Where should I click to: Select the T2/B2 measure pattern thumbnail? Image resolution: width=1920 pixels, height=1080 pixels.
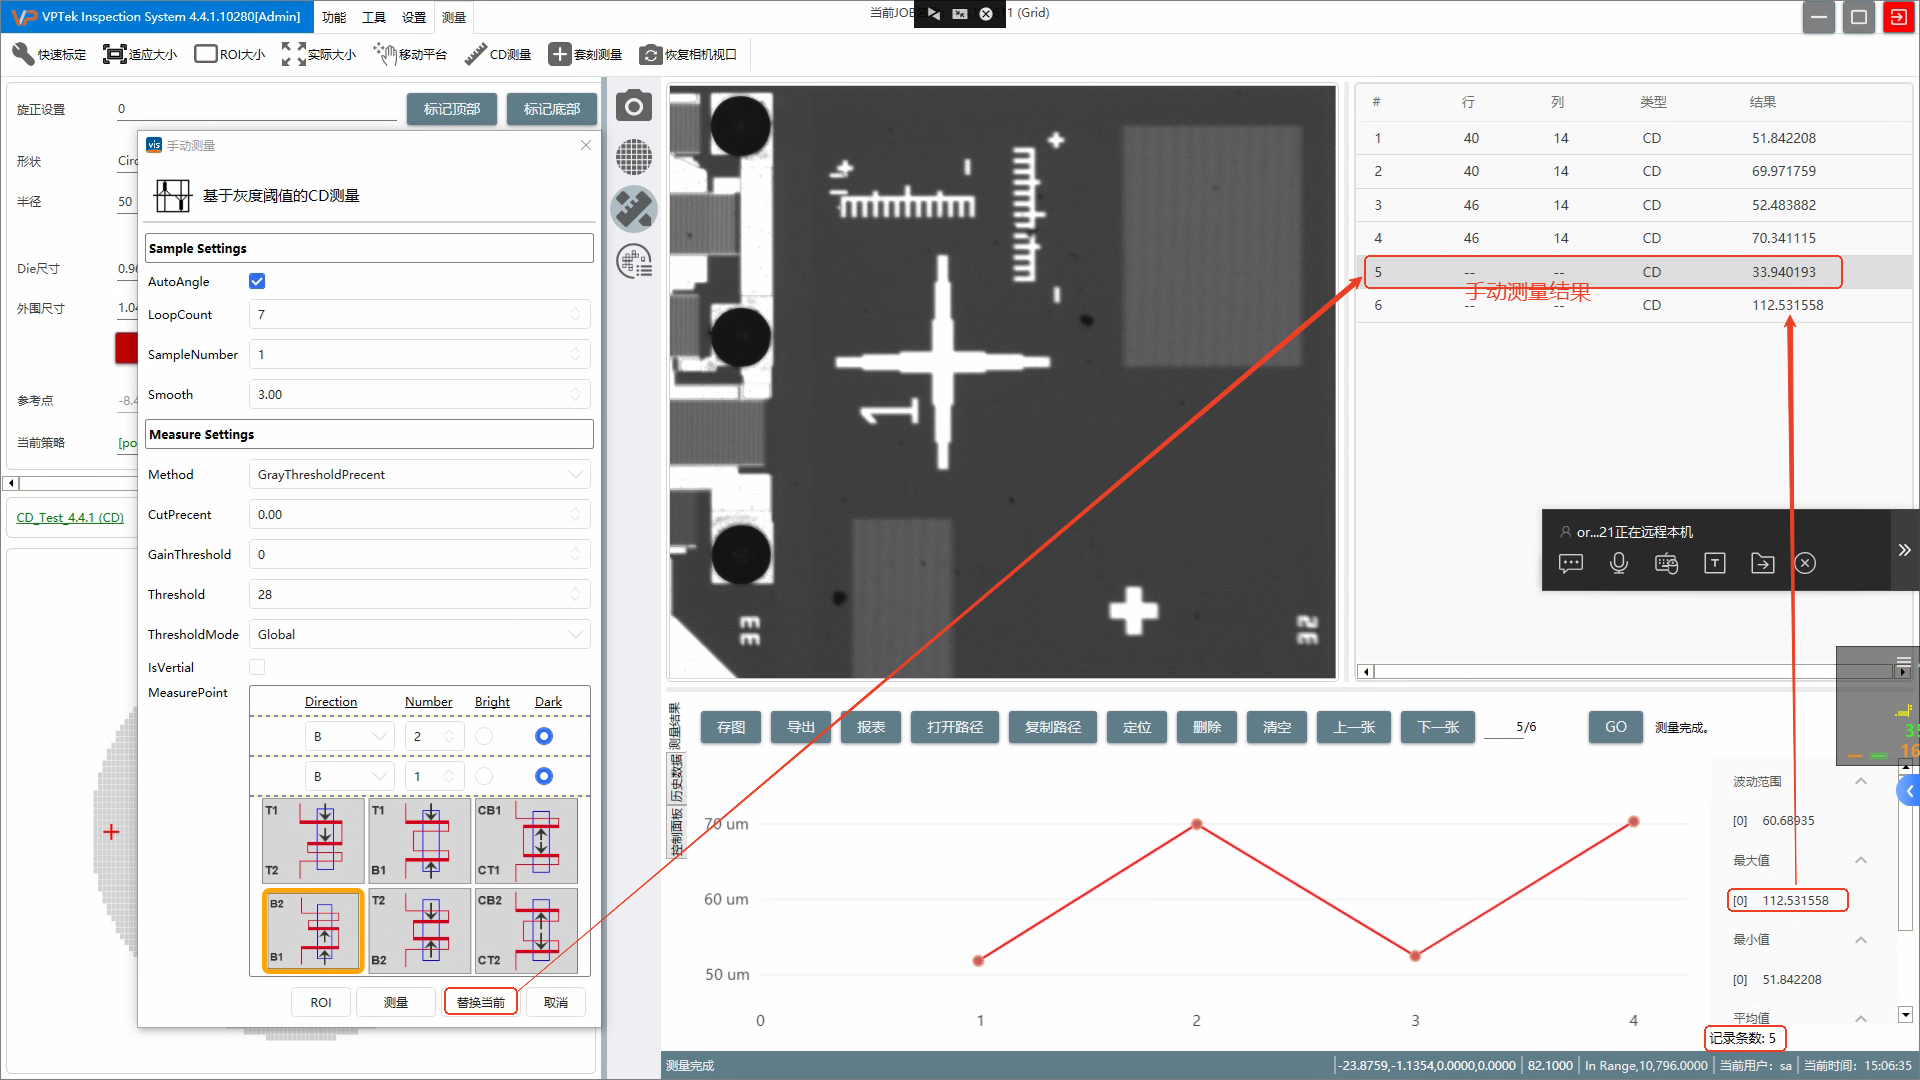[419, 931]
